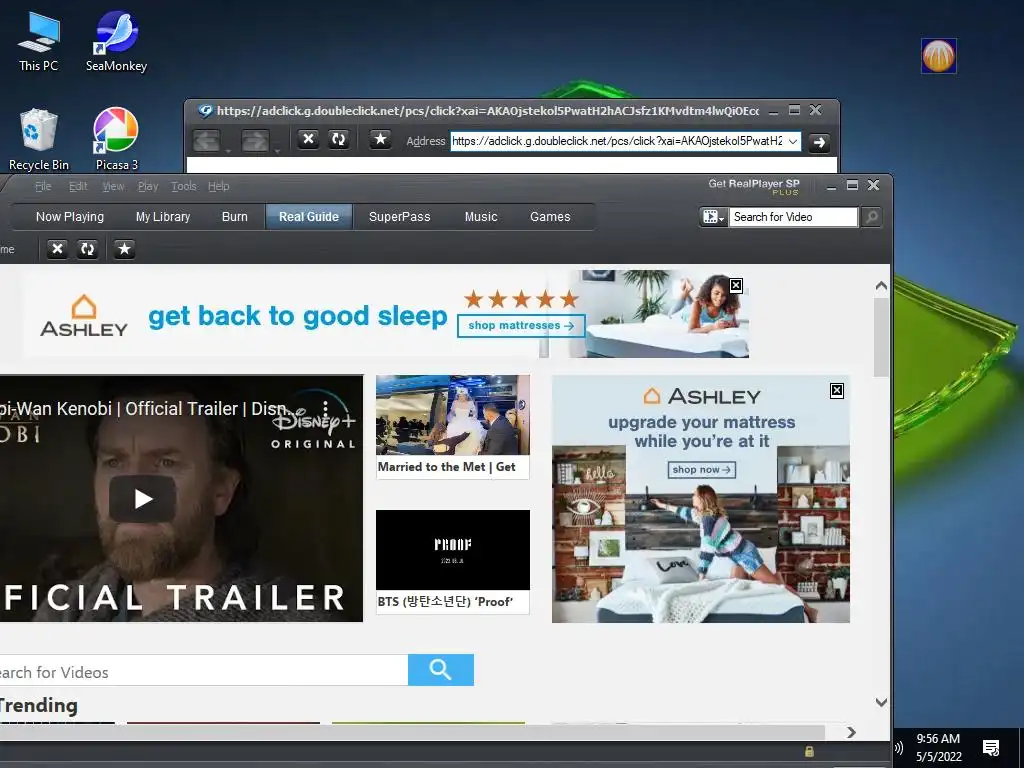Close the Ashley banner ad

point(735,285)
